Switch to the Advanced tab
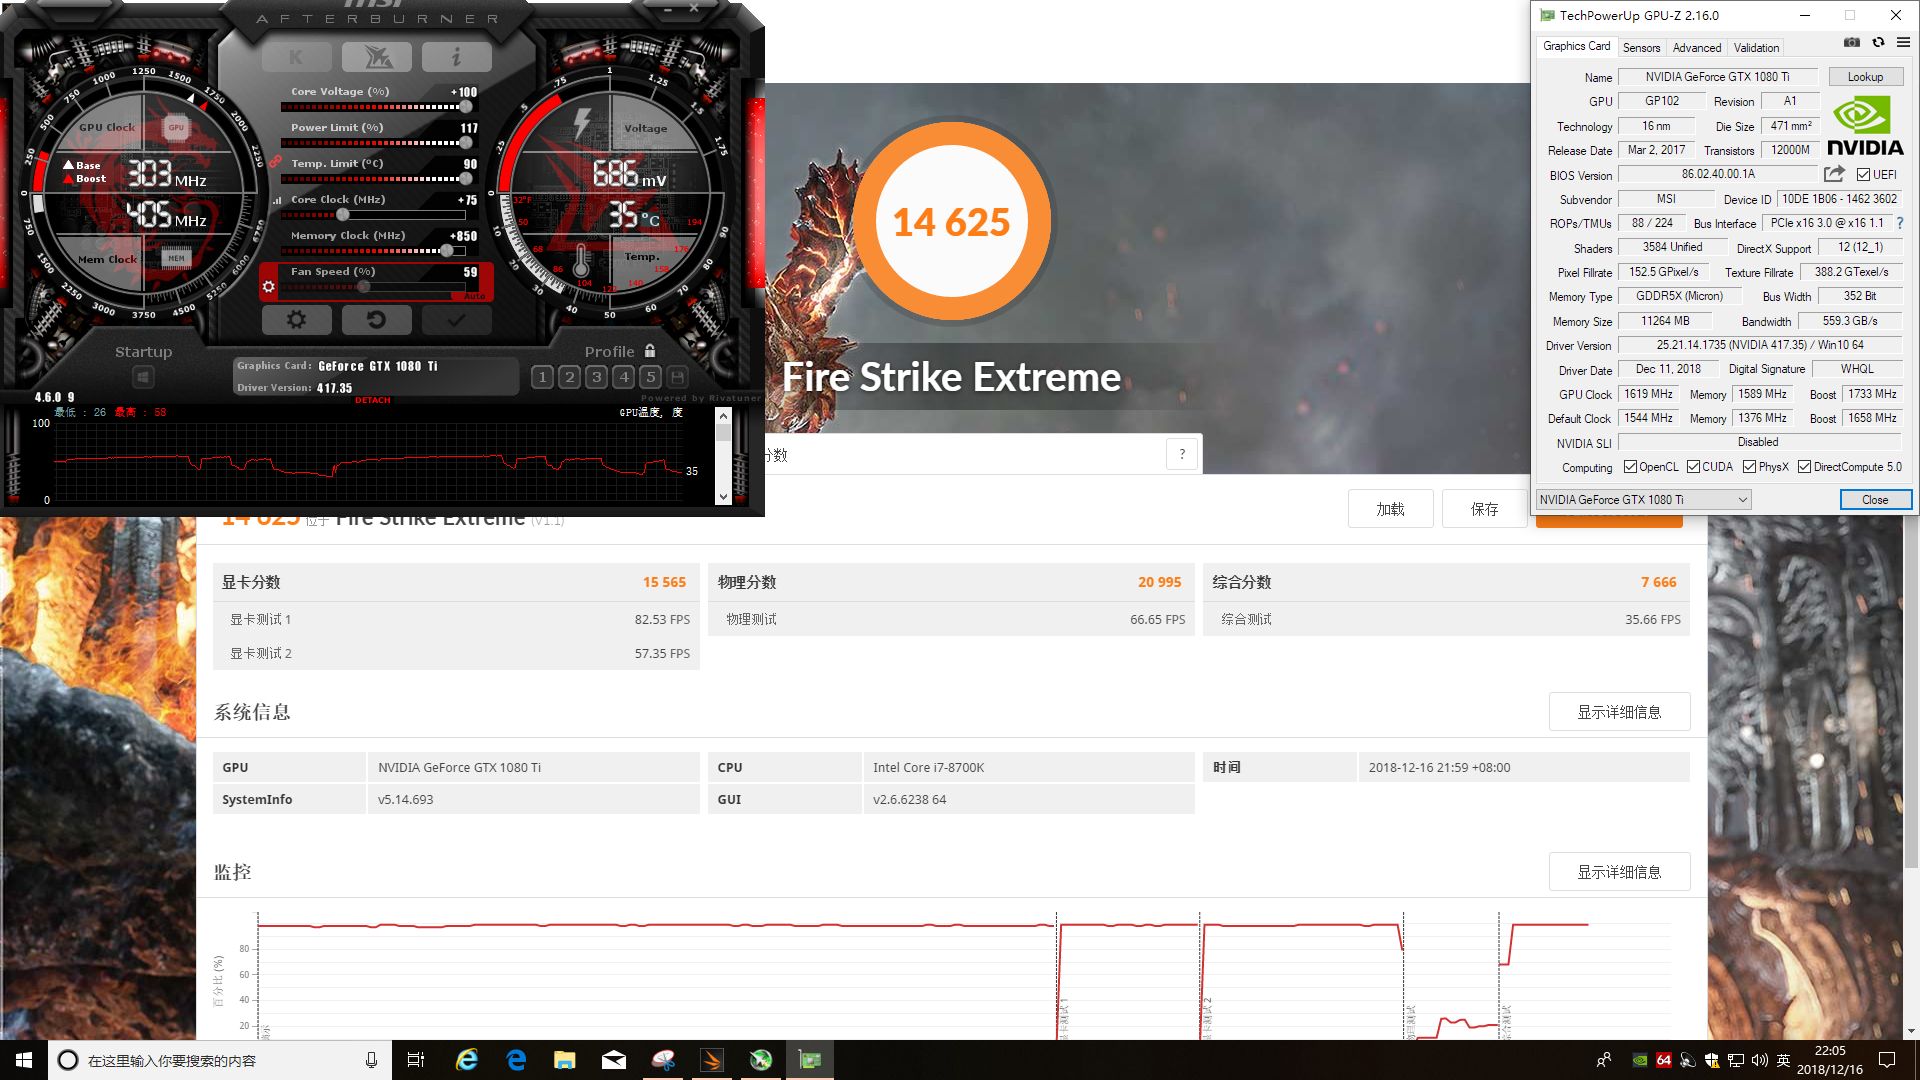Screen dimensions: 1920x1080 coord(1697,48)
